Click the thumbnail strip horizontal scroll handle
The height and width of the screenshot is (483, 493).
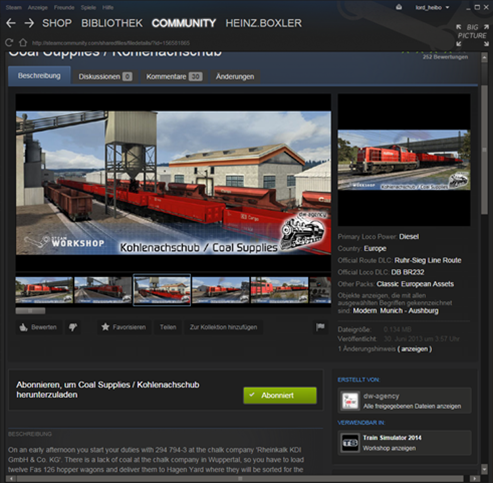(30, 311)
